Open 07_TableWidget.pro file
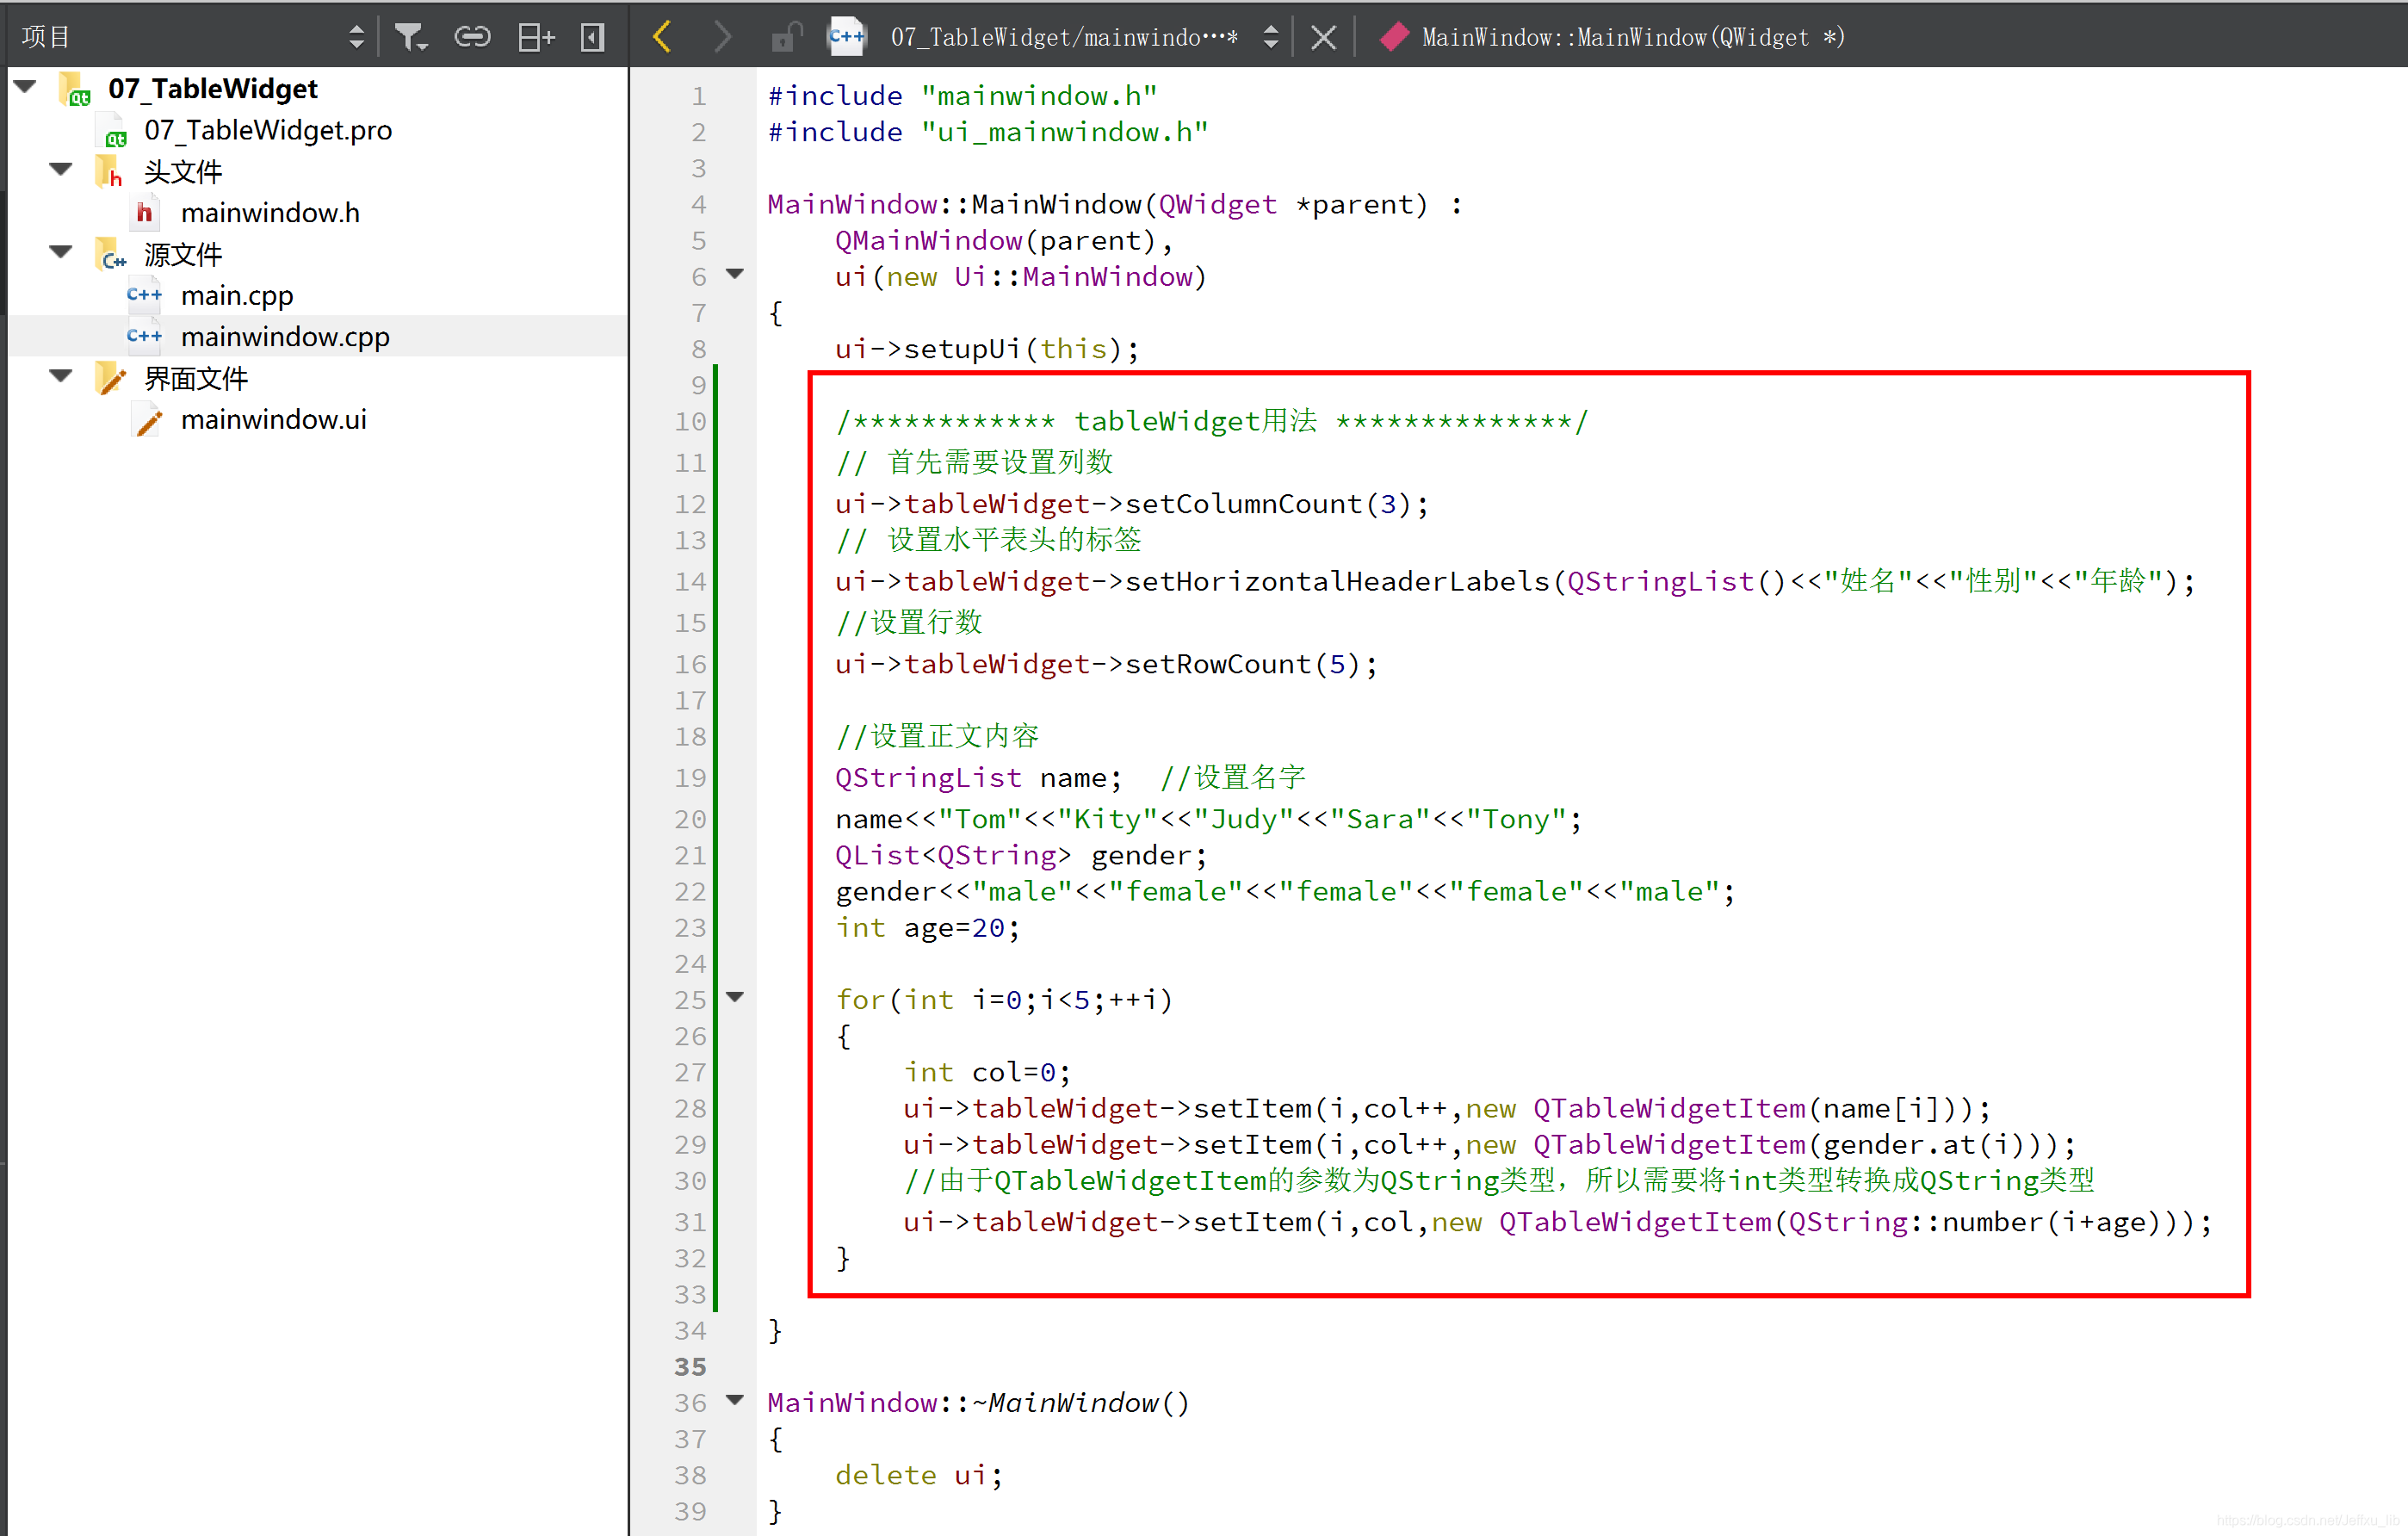 (x=267, y=130)
